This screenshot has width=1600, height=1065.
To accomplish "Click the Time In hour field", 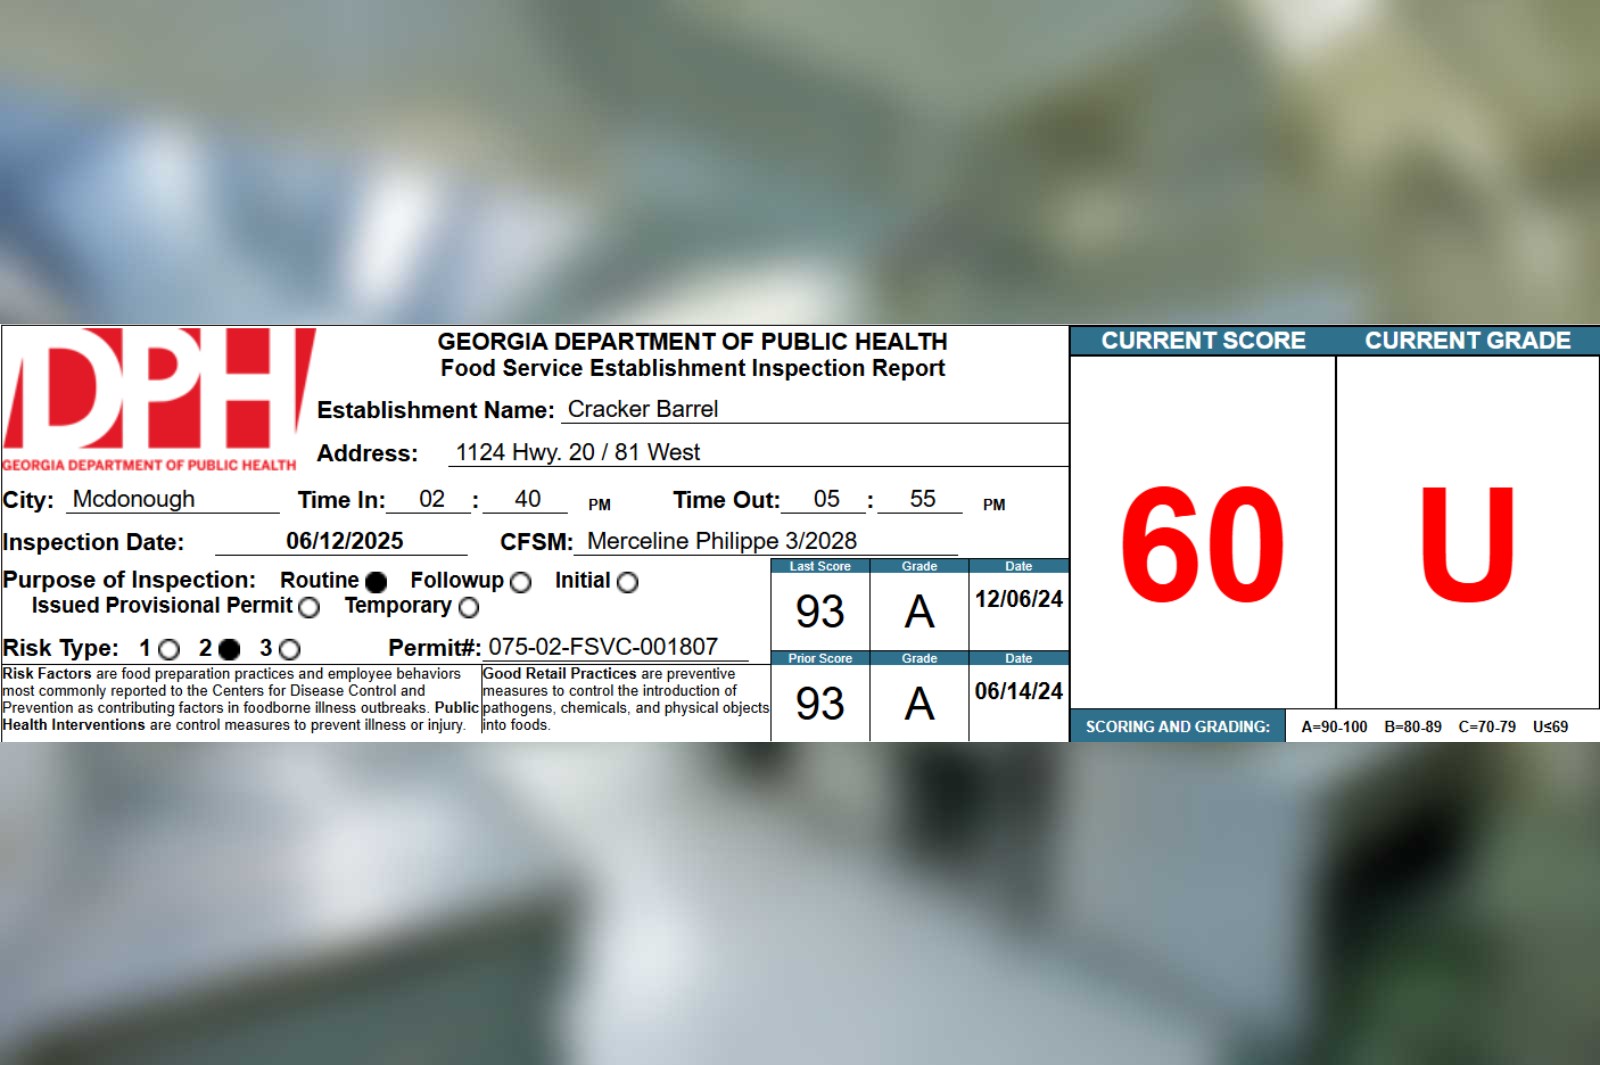I will click(x=431, y=499).
